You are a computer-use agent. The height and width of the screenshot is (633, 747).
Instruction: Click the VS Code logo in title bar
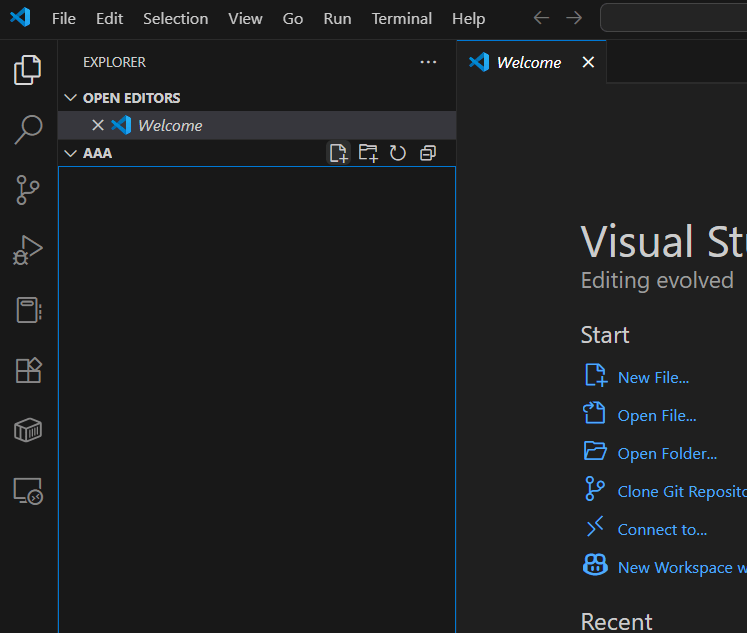point(20,18)
